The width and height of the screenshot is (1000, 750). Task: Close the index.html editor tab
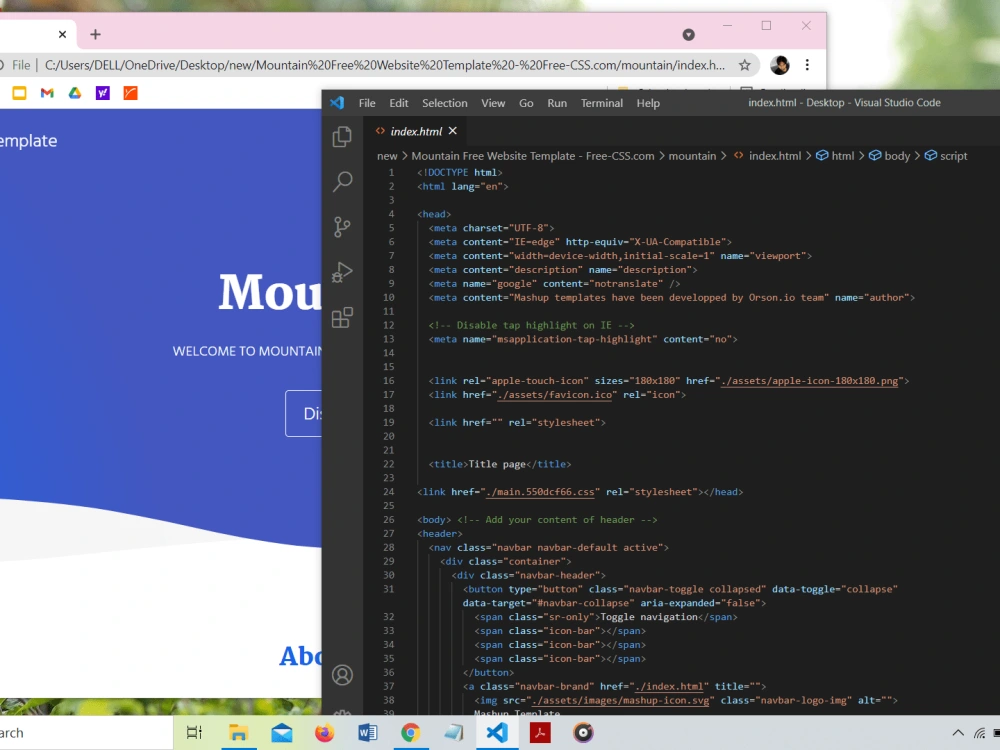pyautogui.click(x=453, y=131)
